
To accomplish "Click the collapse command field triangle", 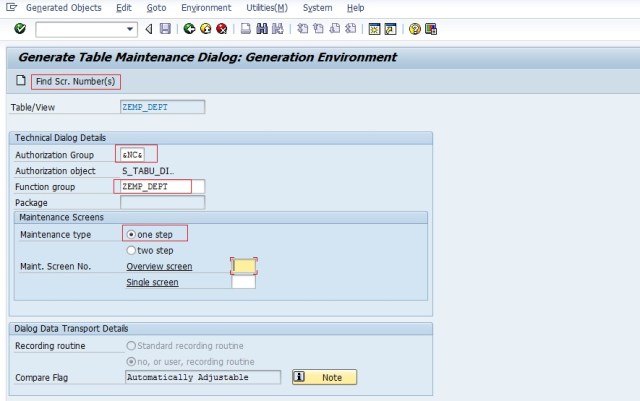I will [x=149, y=29].
